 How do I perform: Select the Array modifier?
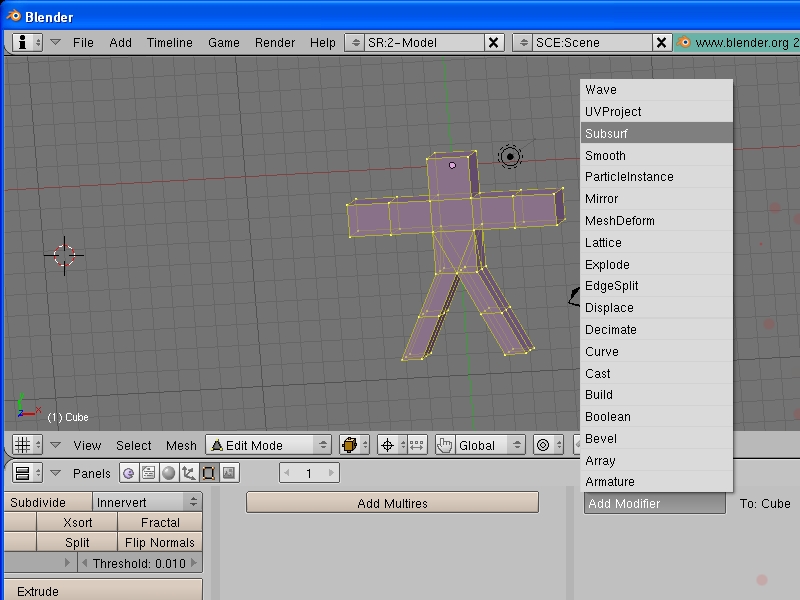point(657,460)
